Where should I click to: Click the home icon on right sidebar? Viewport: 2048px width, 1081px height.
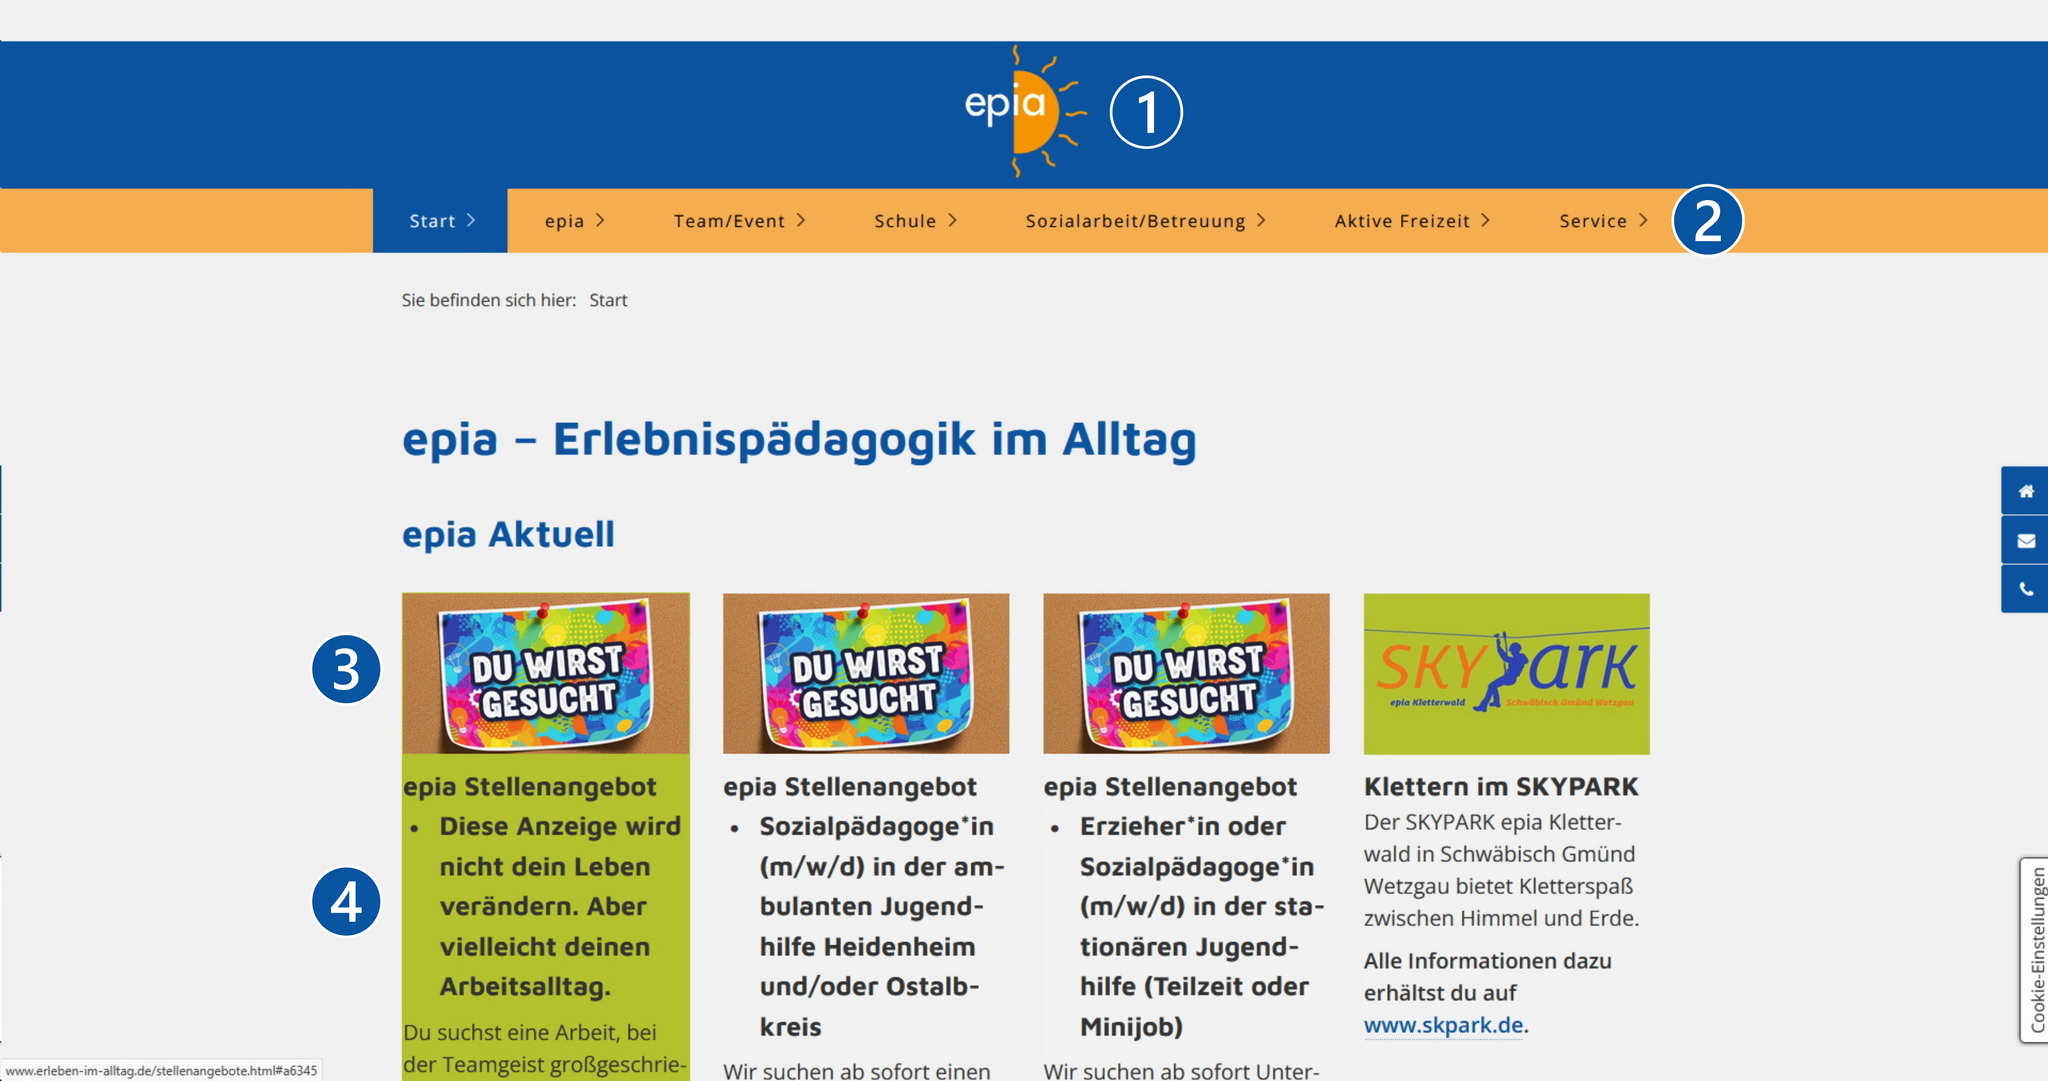click(2025, 491)
